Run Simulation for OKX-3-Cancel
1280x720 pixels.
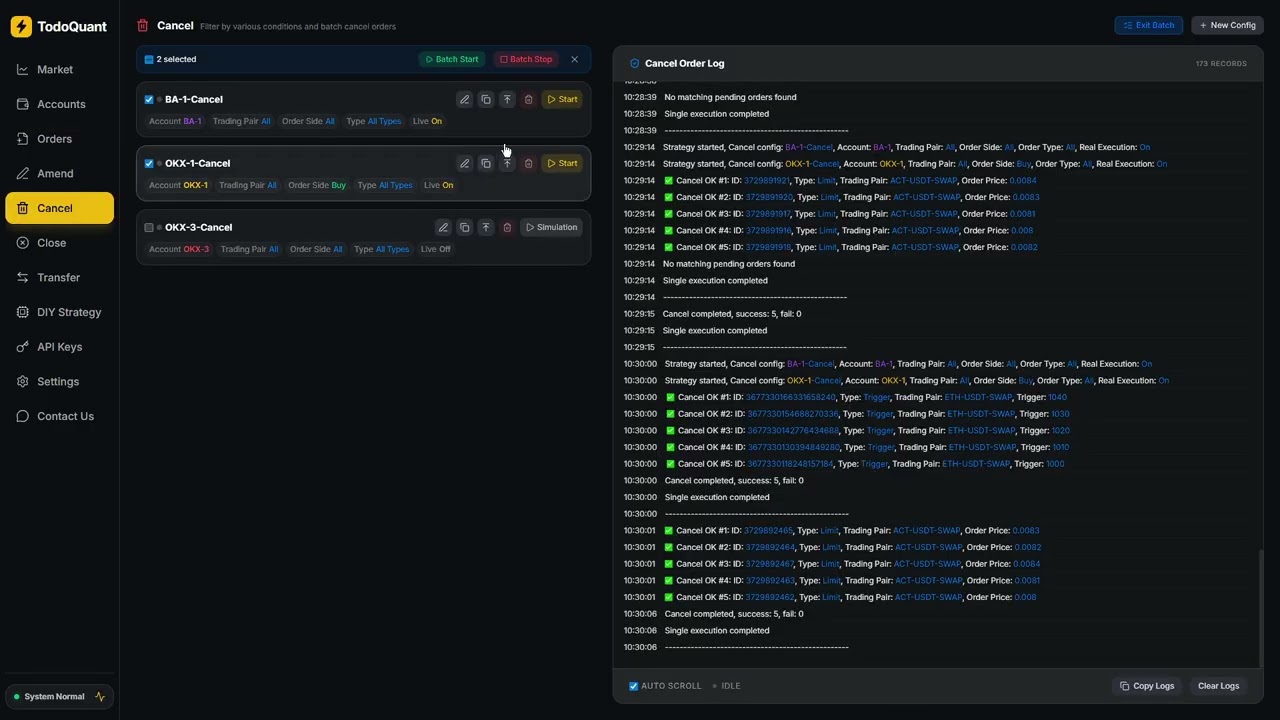551,228
